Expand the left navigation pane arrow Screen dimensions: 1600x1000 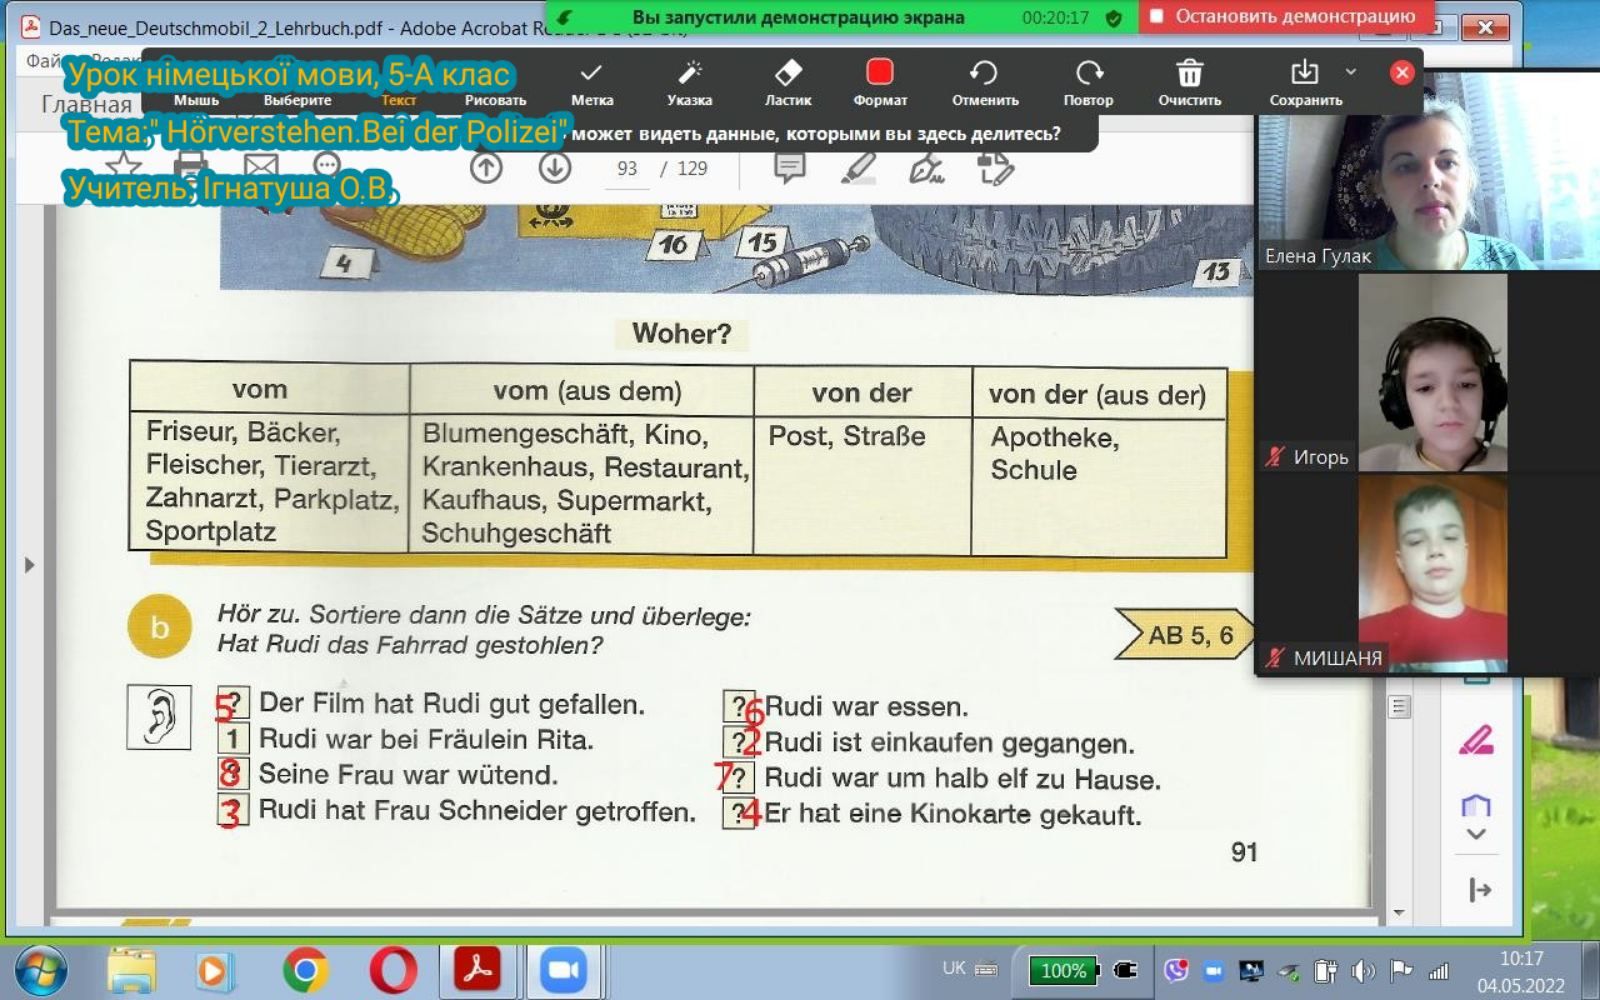pyautogui.click(x=29, y=565)
